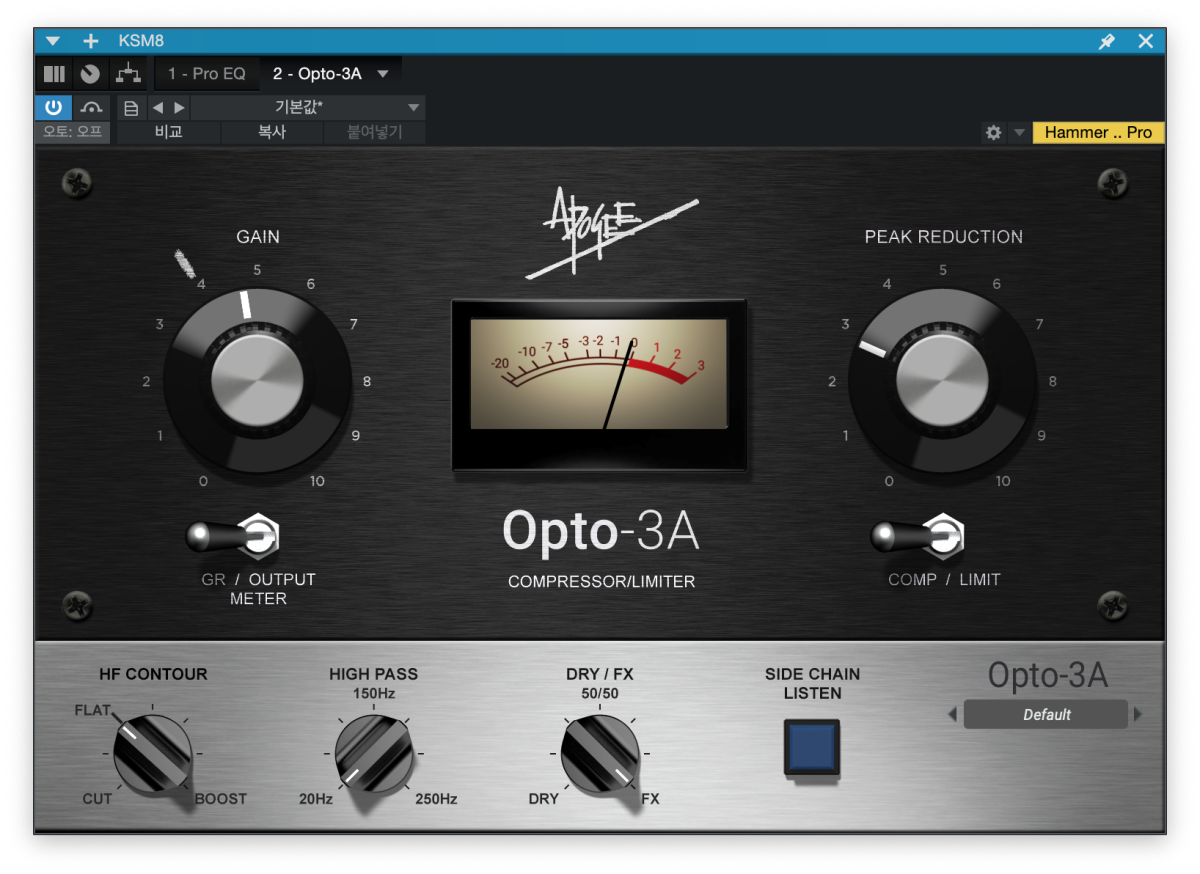
Task: Click the Apogee signature logo
Action: coord(611,234)
